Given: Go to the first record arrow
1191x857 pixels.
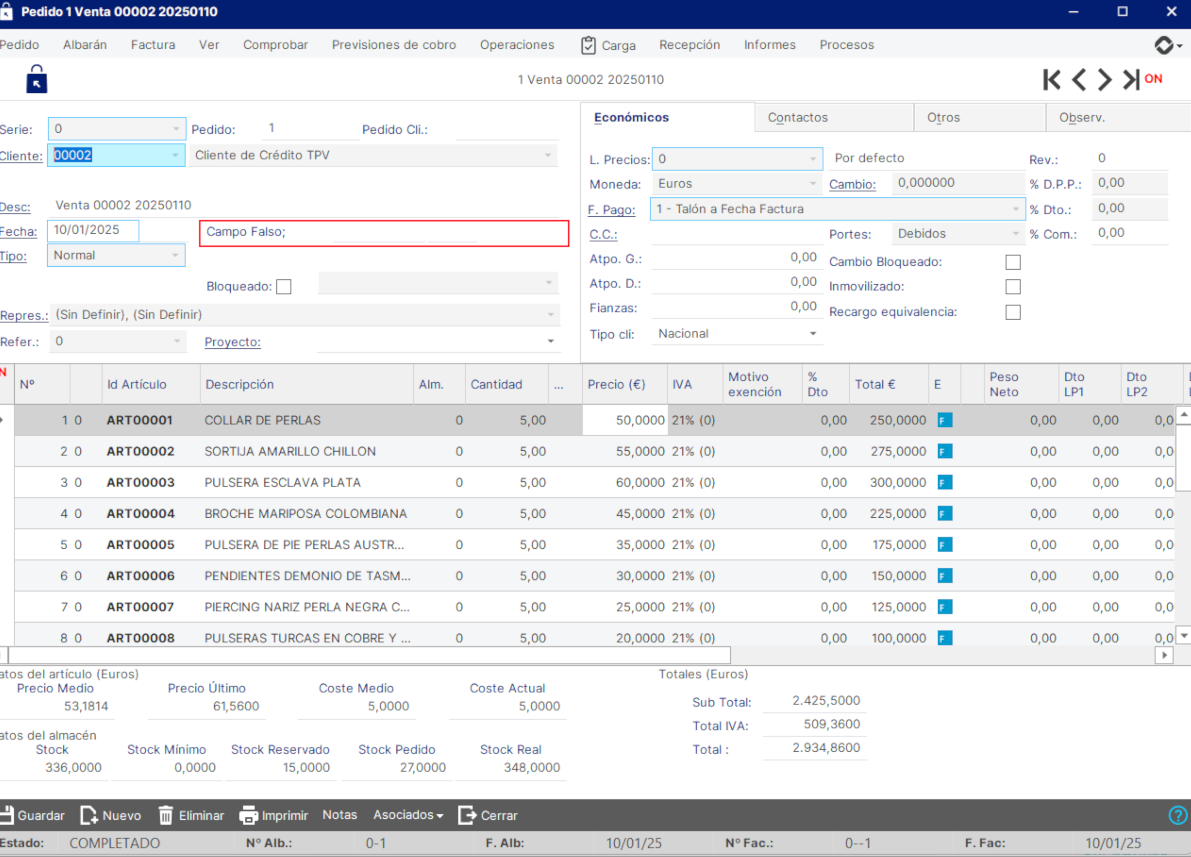Looking at the screenshot, I should click(x=1052, y=79).
